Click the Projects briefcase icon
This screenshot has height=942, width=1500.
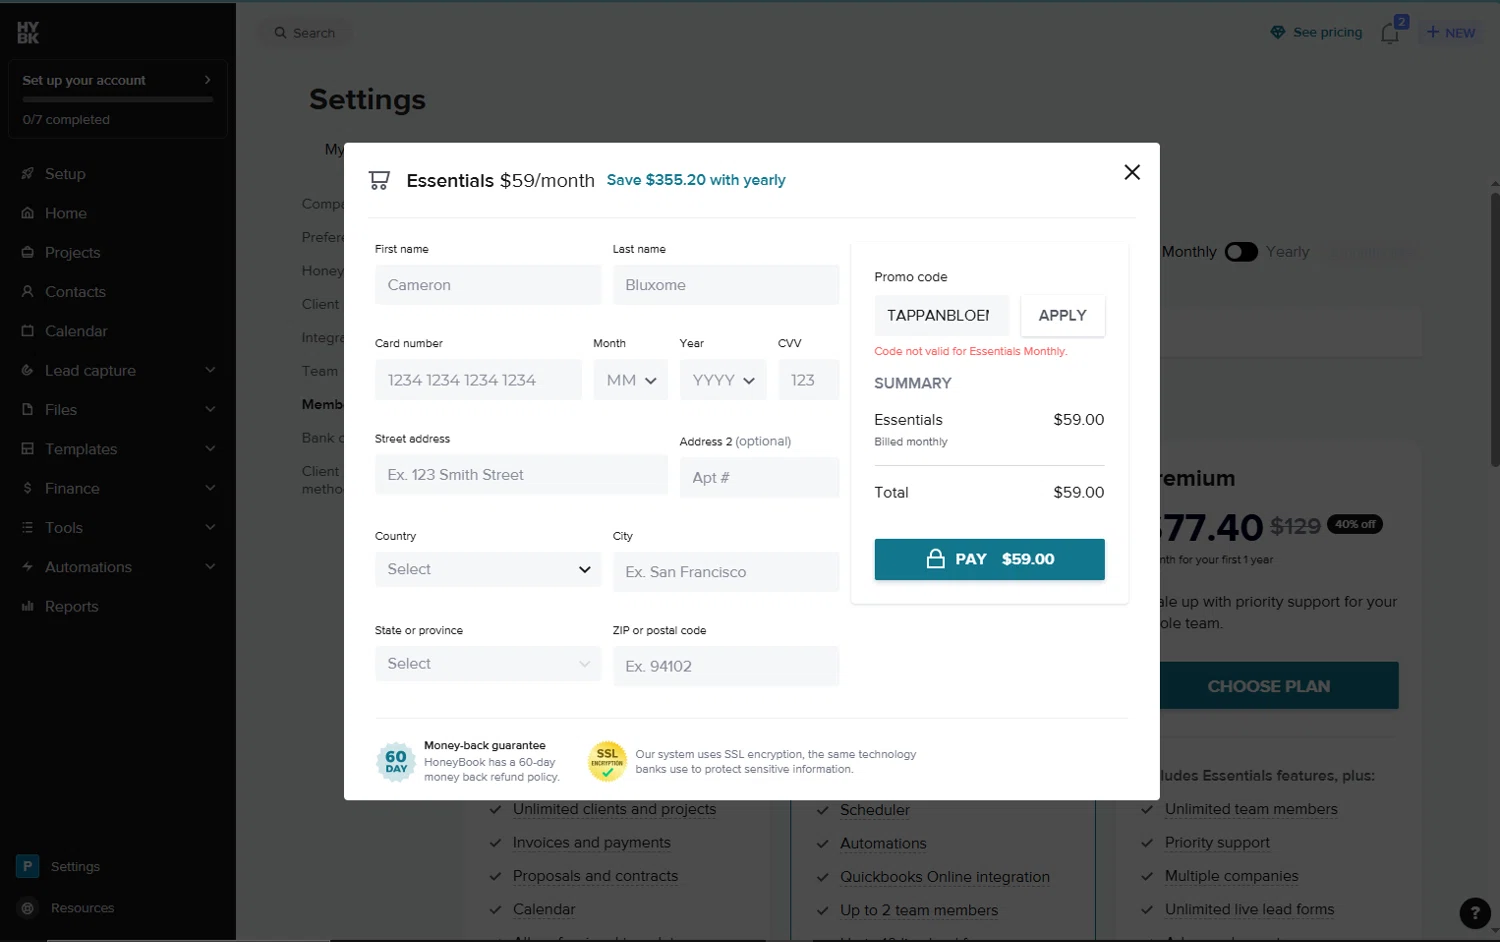tap(28, 252)
